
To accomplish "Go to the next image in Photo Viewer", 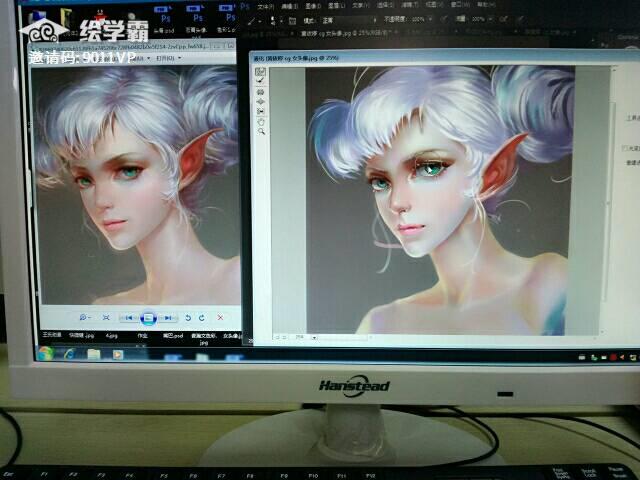I will pyautogui.click(x=168, y=318).
